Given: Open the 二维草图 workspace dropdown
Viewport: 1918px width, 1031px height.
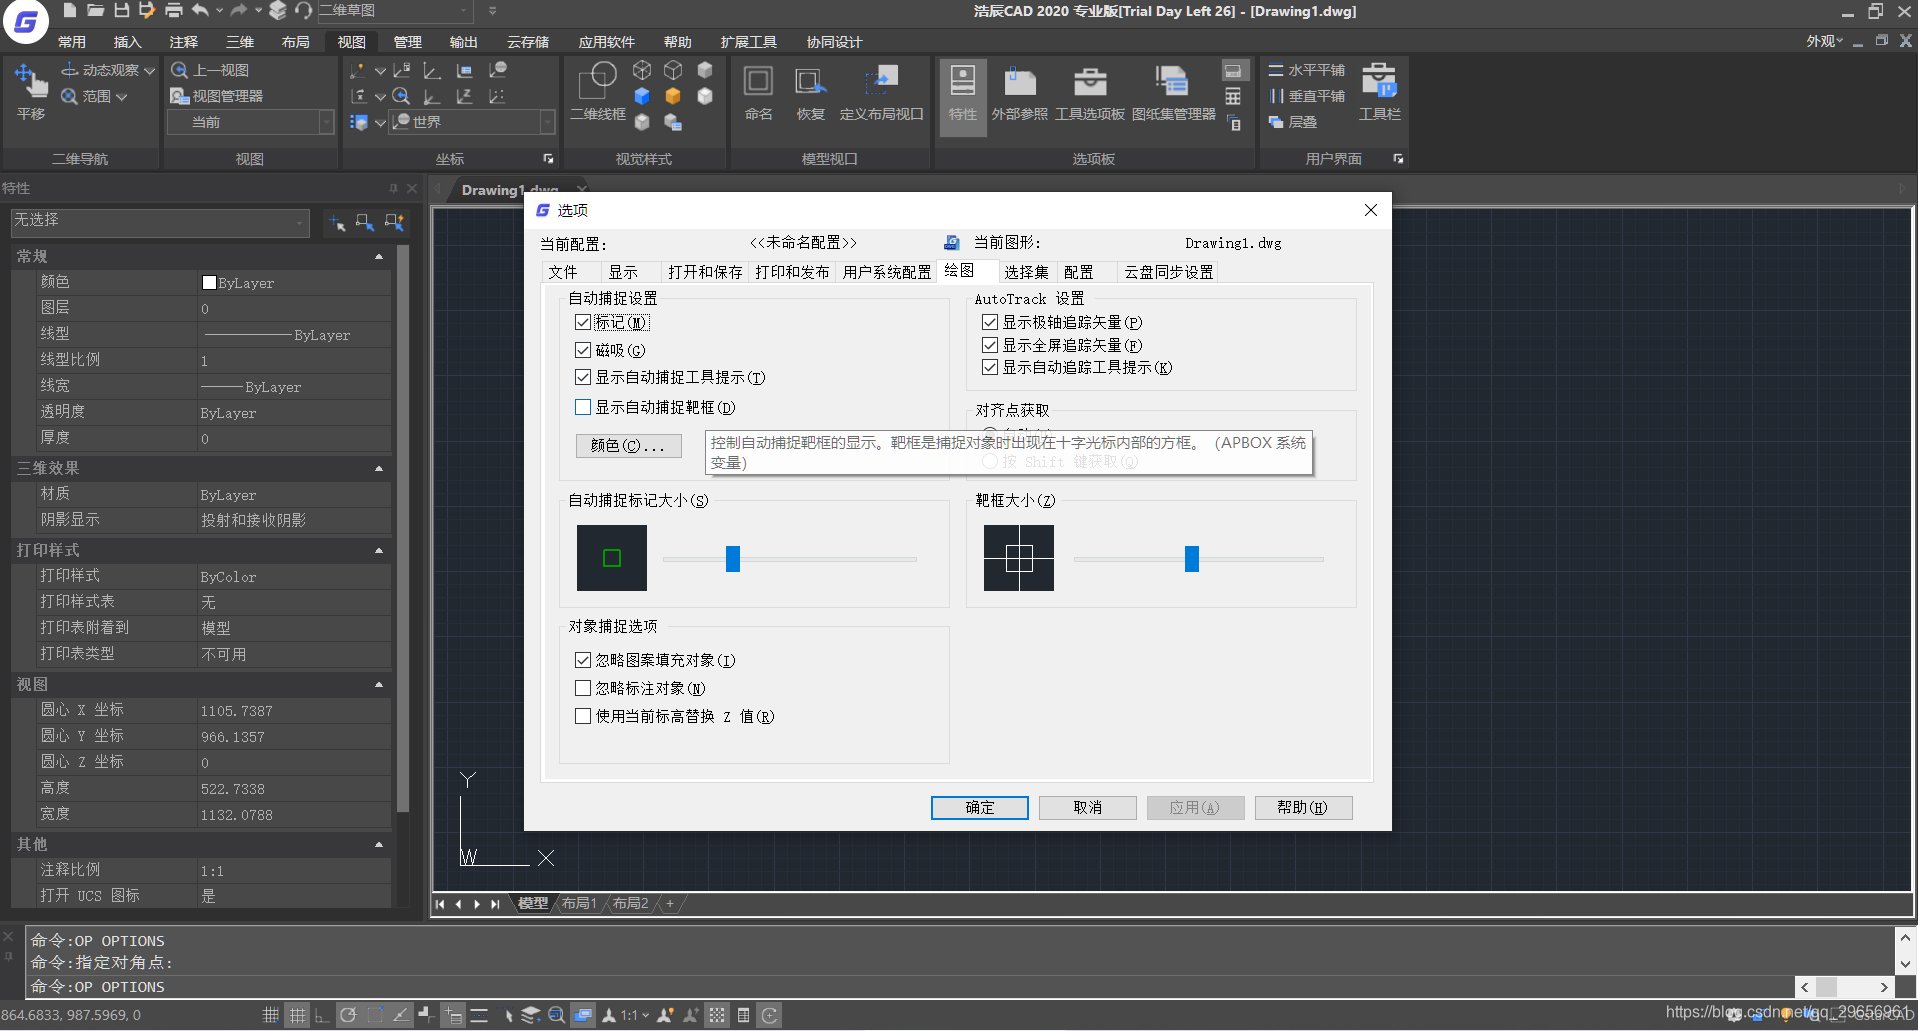Looking at the screenshot, I should click(394, 10).
